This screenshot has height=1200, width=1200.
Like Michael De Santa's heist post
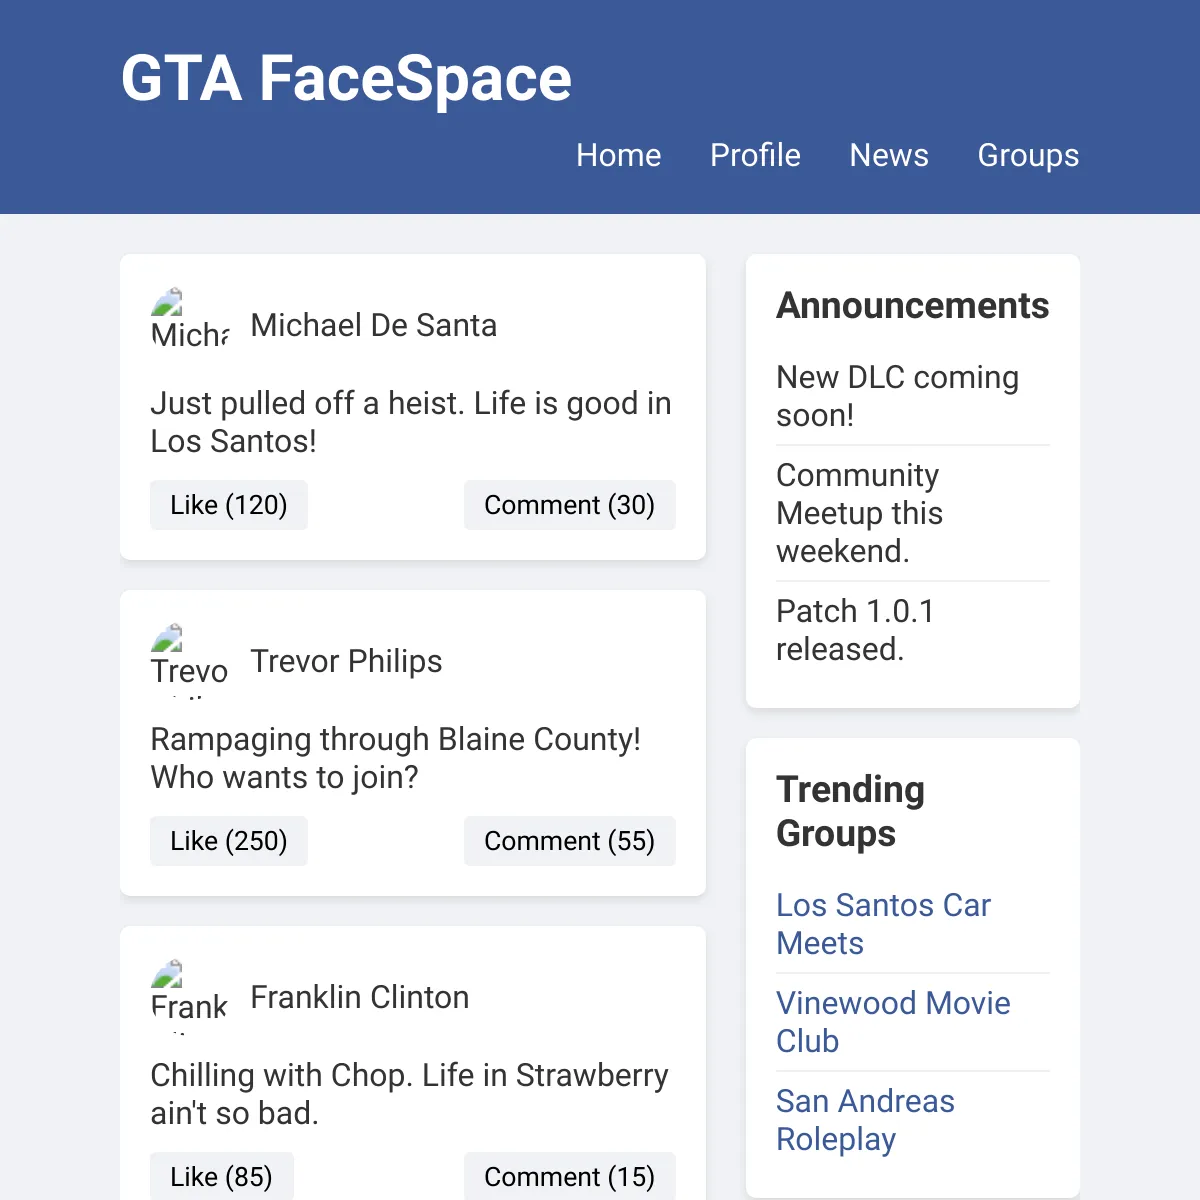(x=229, y=505)
